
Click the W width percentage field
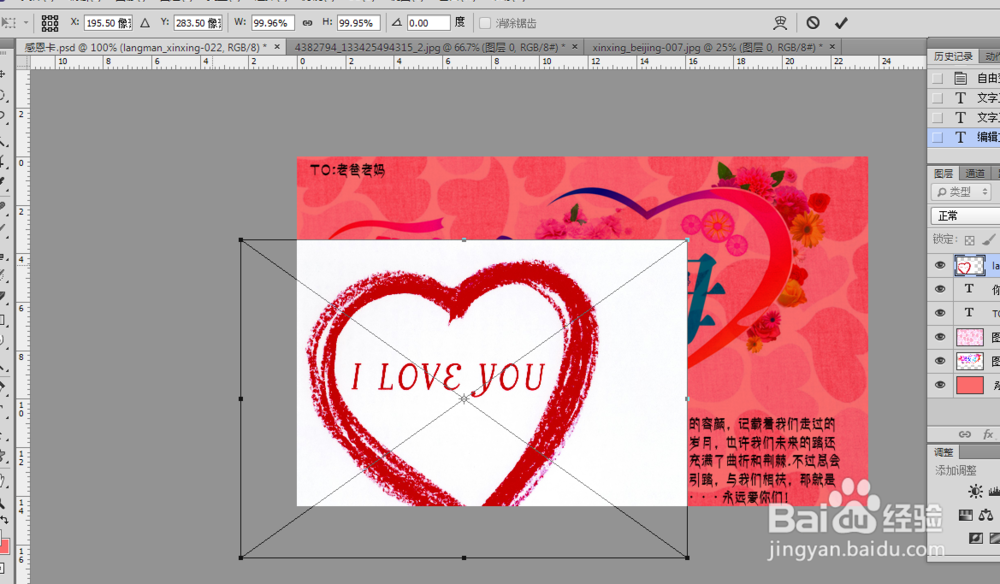(x=273, y=23)
